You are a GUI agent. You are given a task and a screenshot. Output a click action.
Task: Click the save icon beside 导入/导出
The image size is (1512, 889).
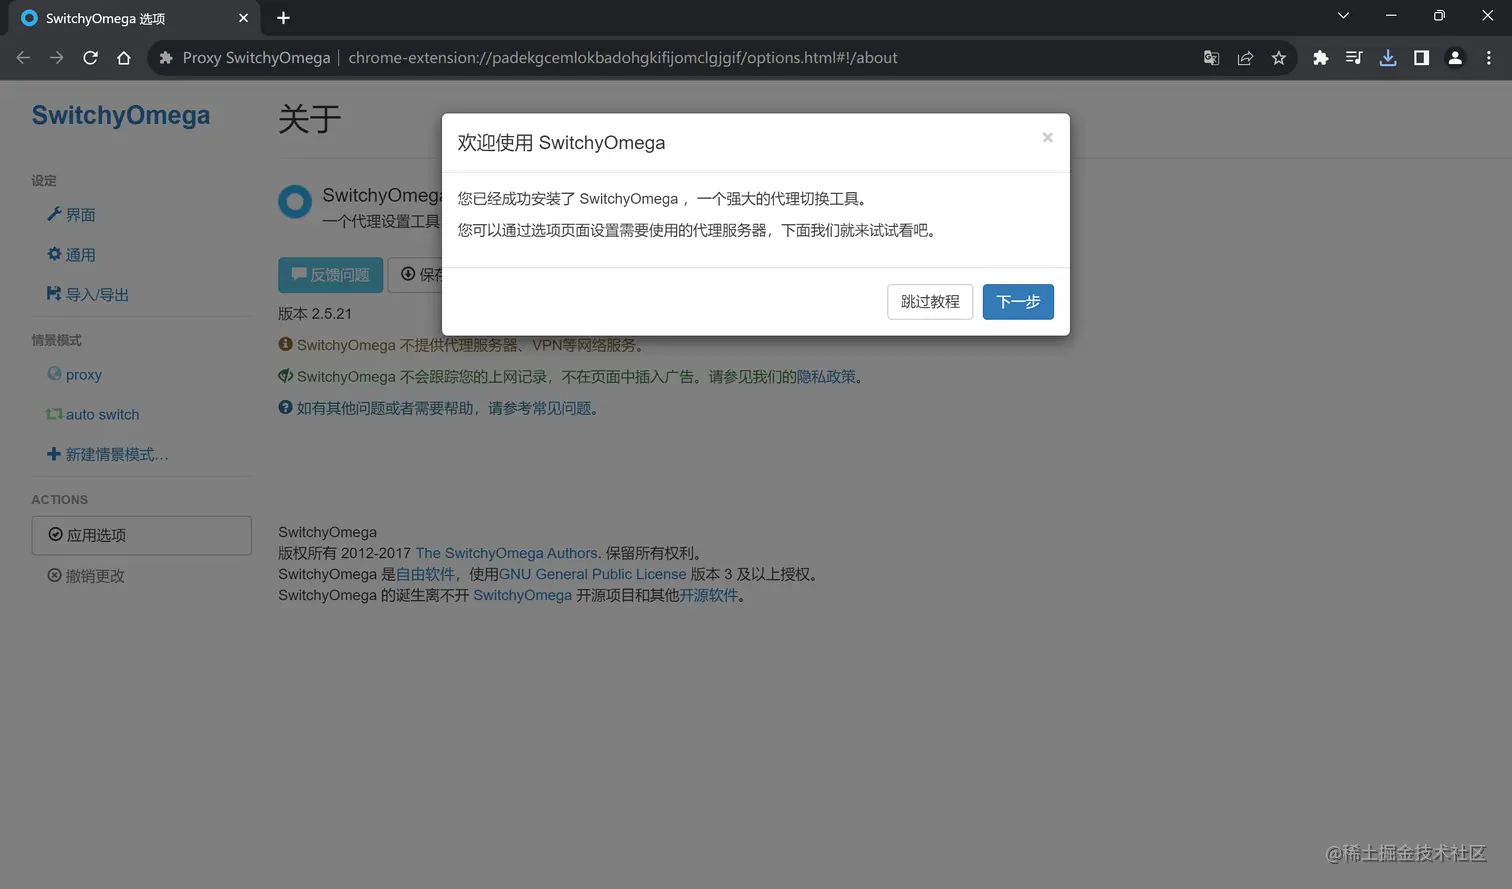(x=54, y=294)
